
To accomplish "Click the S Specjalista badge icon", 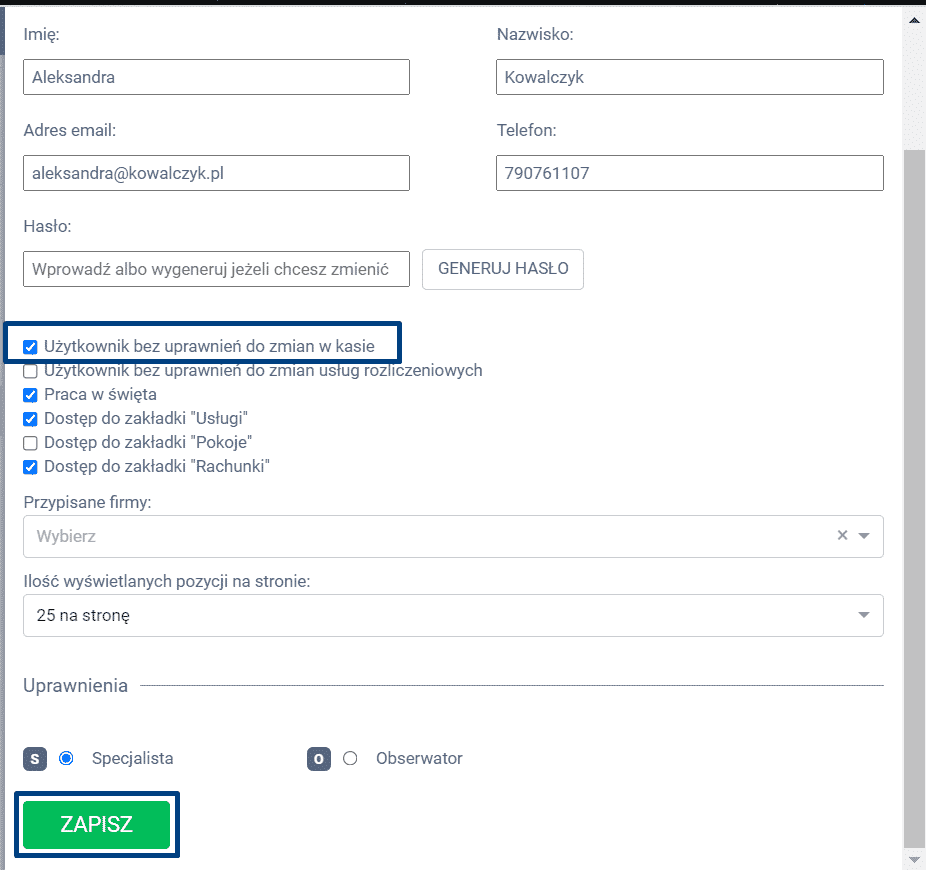I will point(35,759).
